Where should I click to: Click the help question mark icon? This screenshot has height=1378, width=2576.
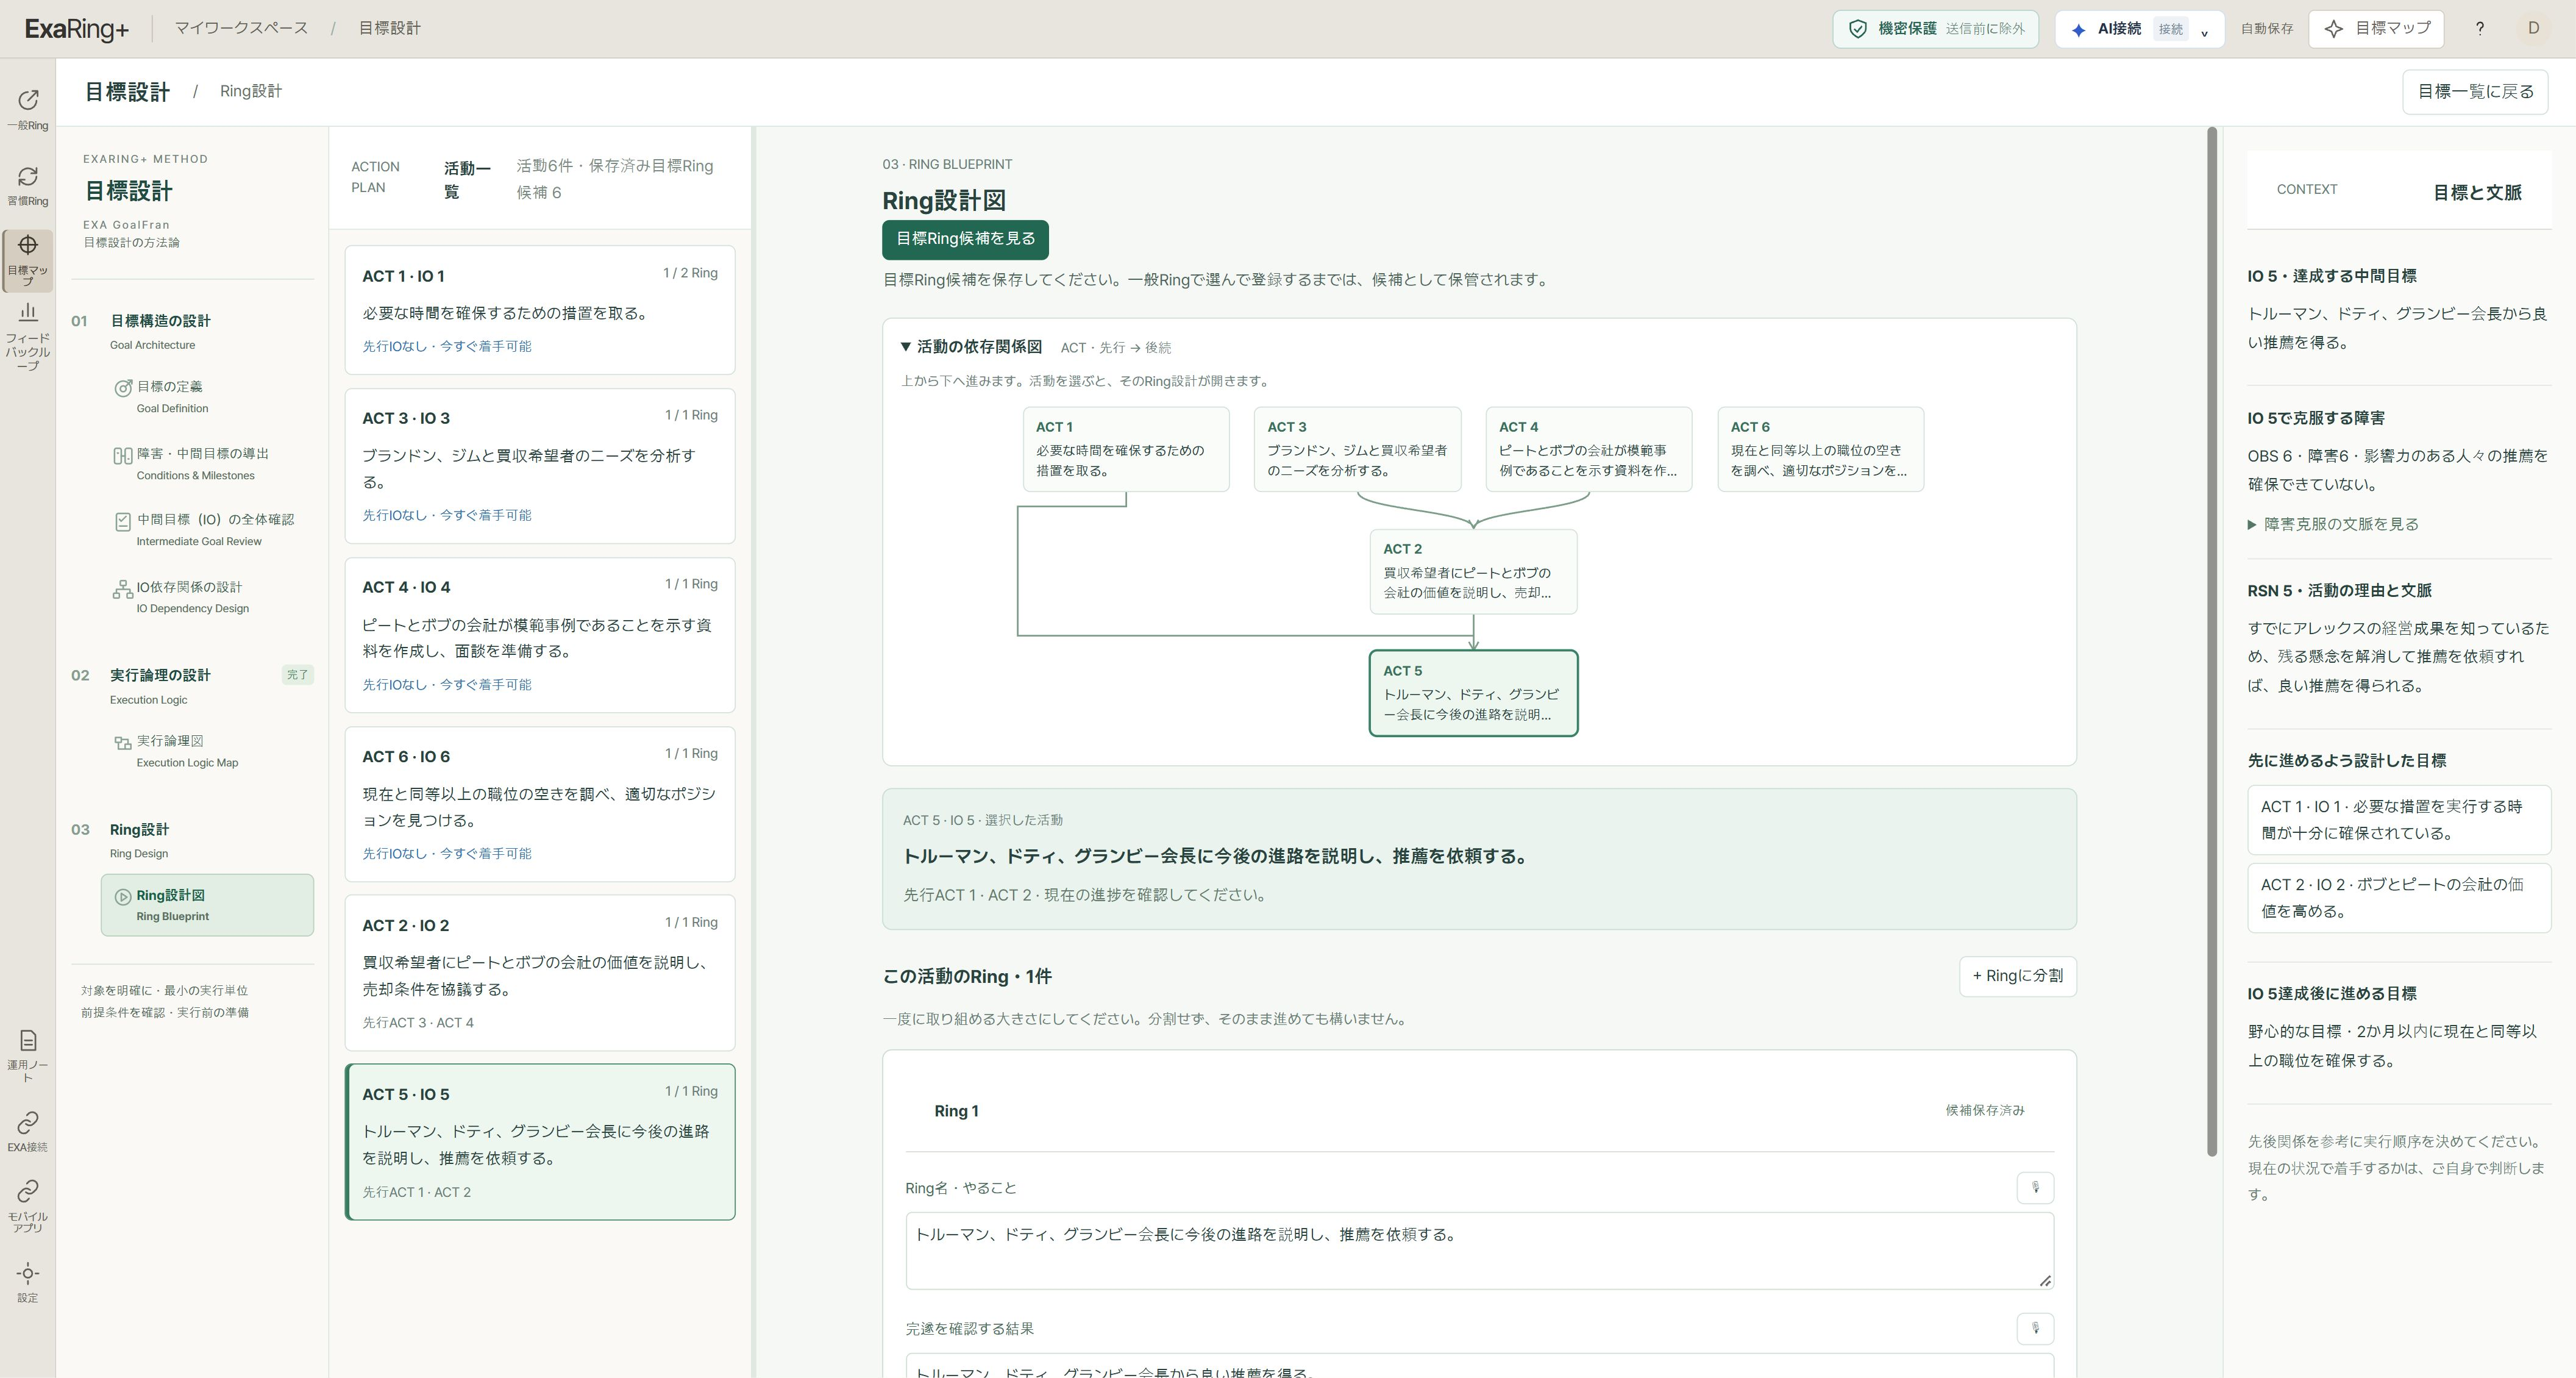pos(2479,28)
